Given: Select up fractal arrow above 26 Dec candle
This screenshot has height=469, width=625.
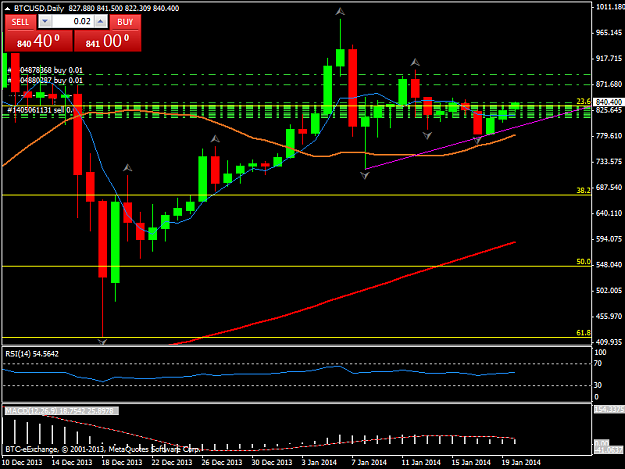Looking at the screenshot, I should click(215, 139).
